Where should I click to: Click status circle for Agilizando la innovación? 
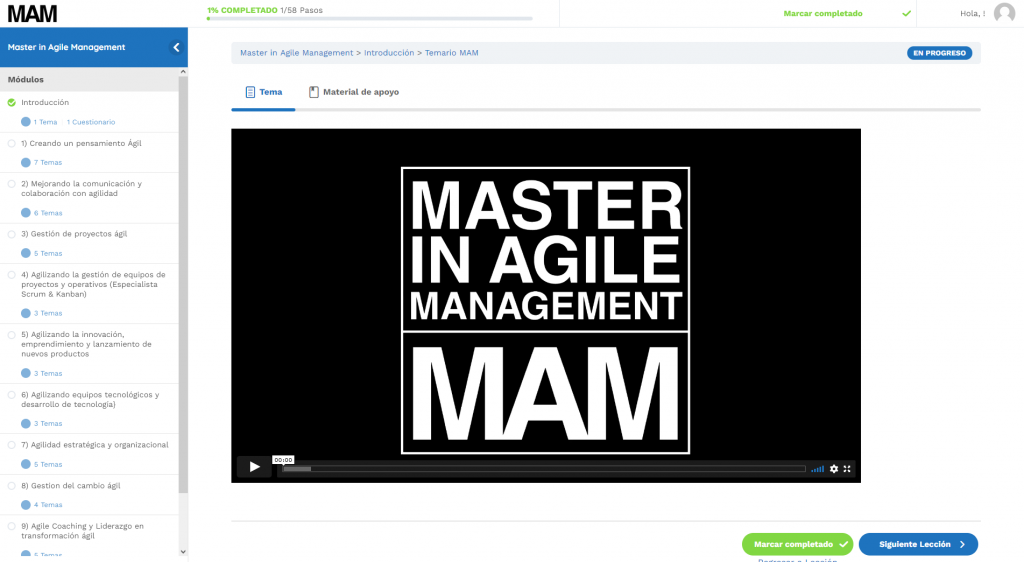[12, 335]
